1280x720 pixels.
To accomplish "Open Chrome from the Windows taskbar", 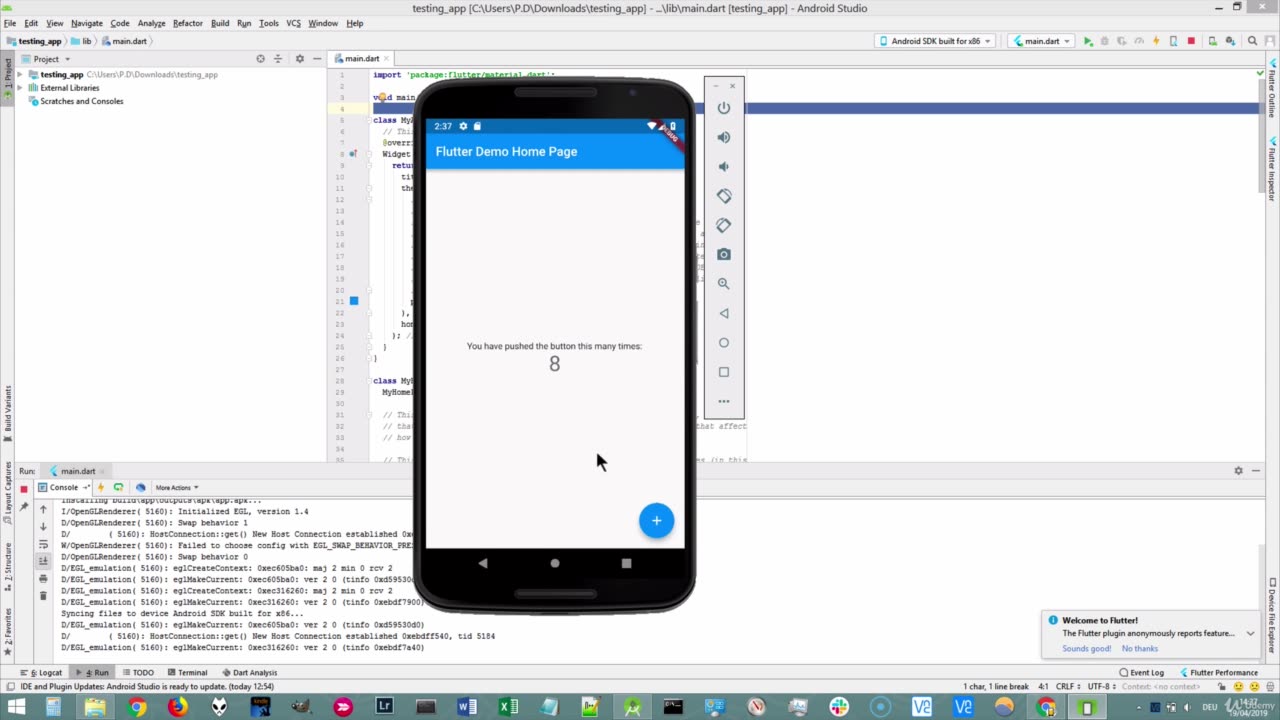I will click(x=136, y=707).
